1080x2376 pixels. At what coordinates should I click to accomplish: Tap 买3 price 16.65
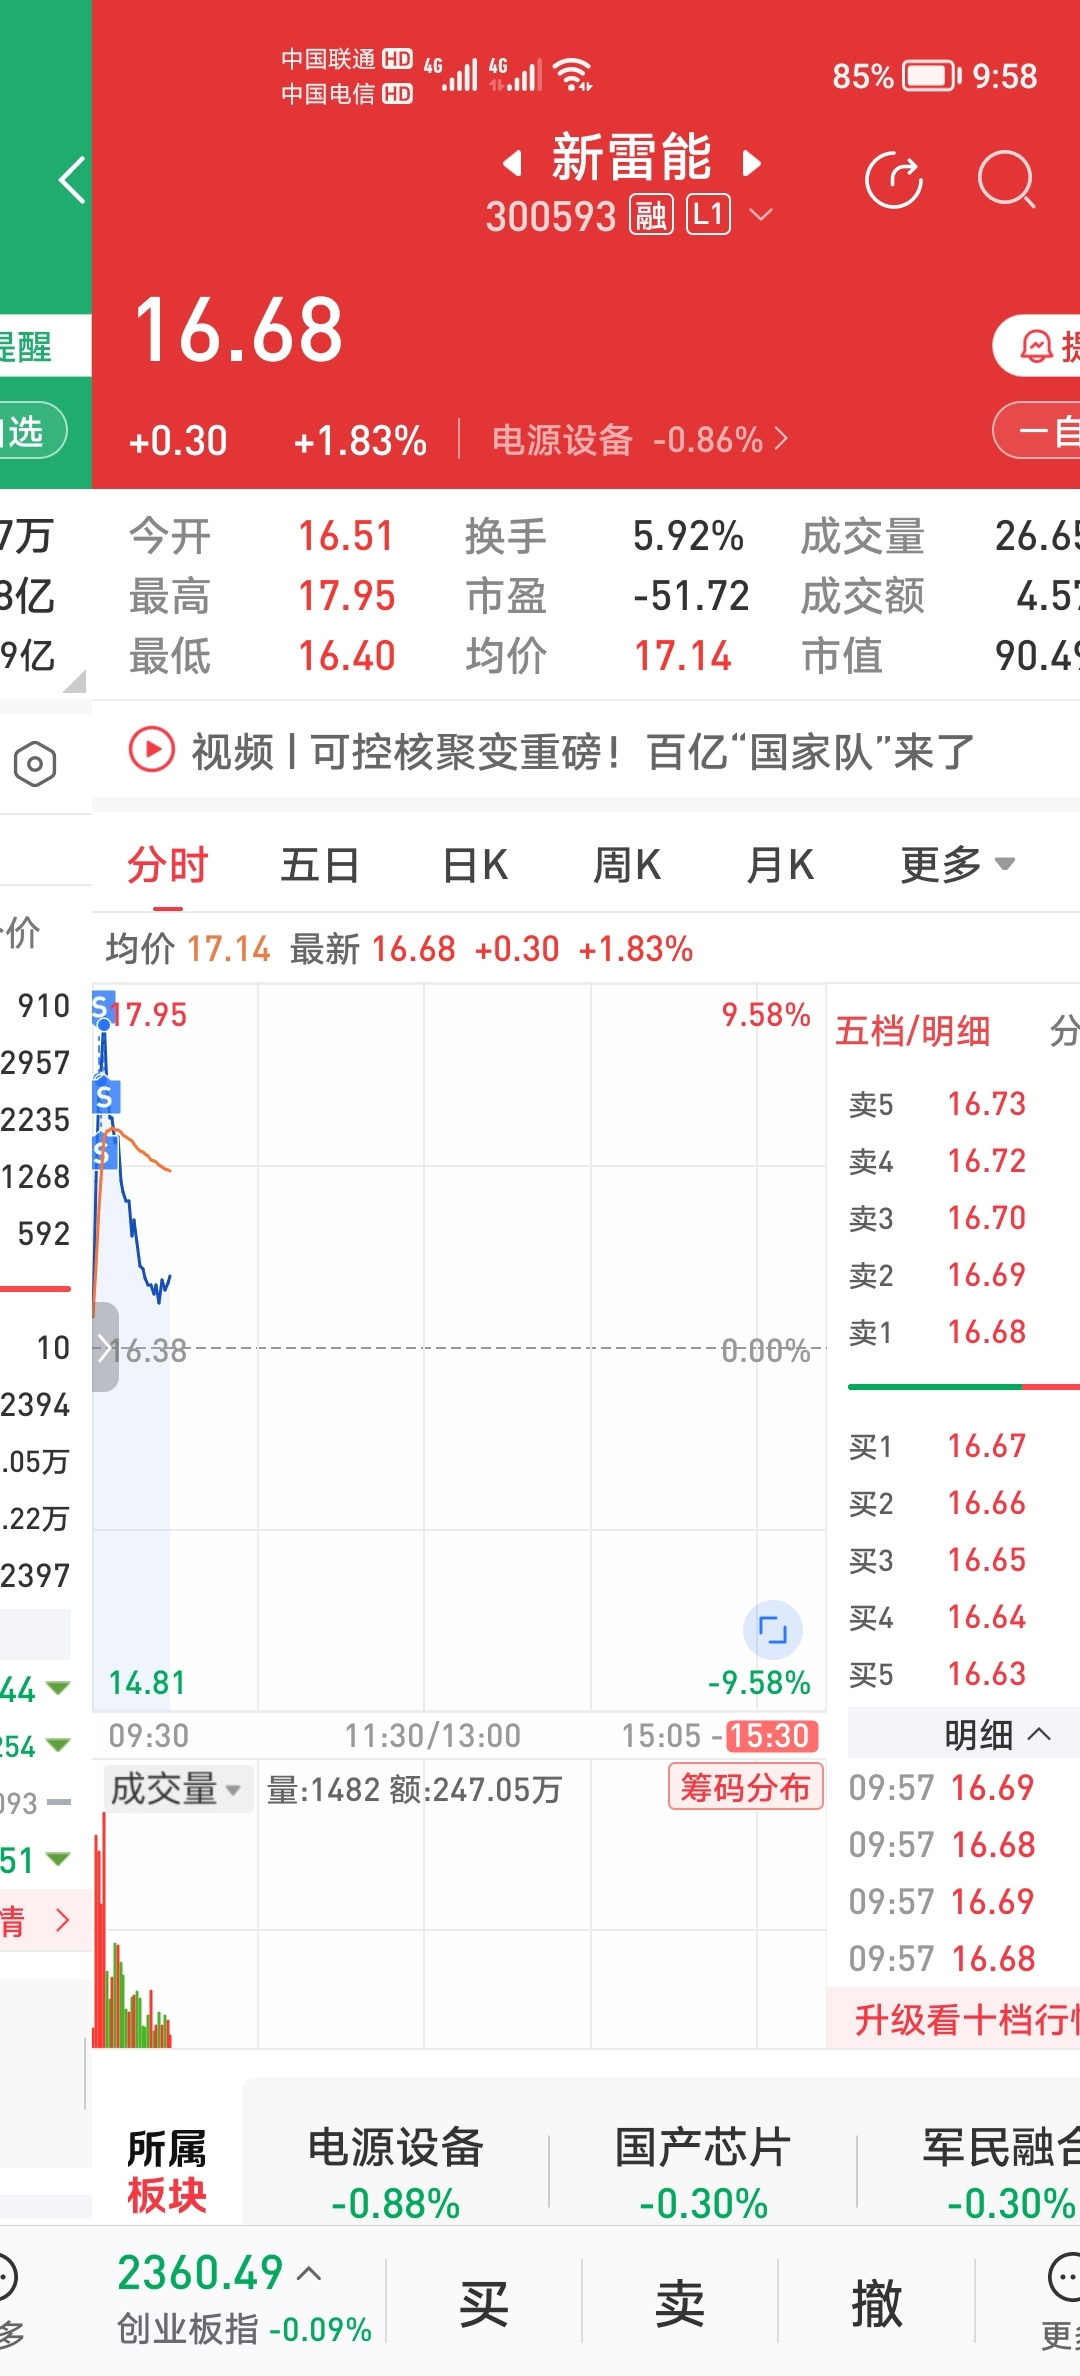[x=987, y=1560]
